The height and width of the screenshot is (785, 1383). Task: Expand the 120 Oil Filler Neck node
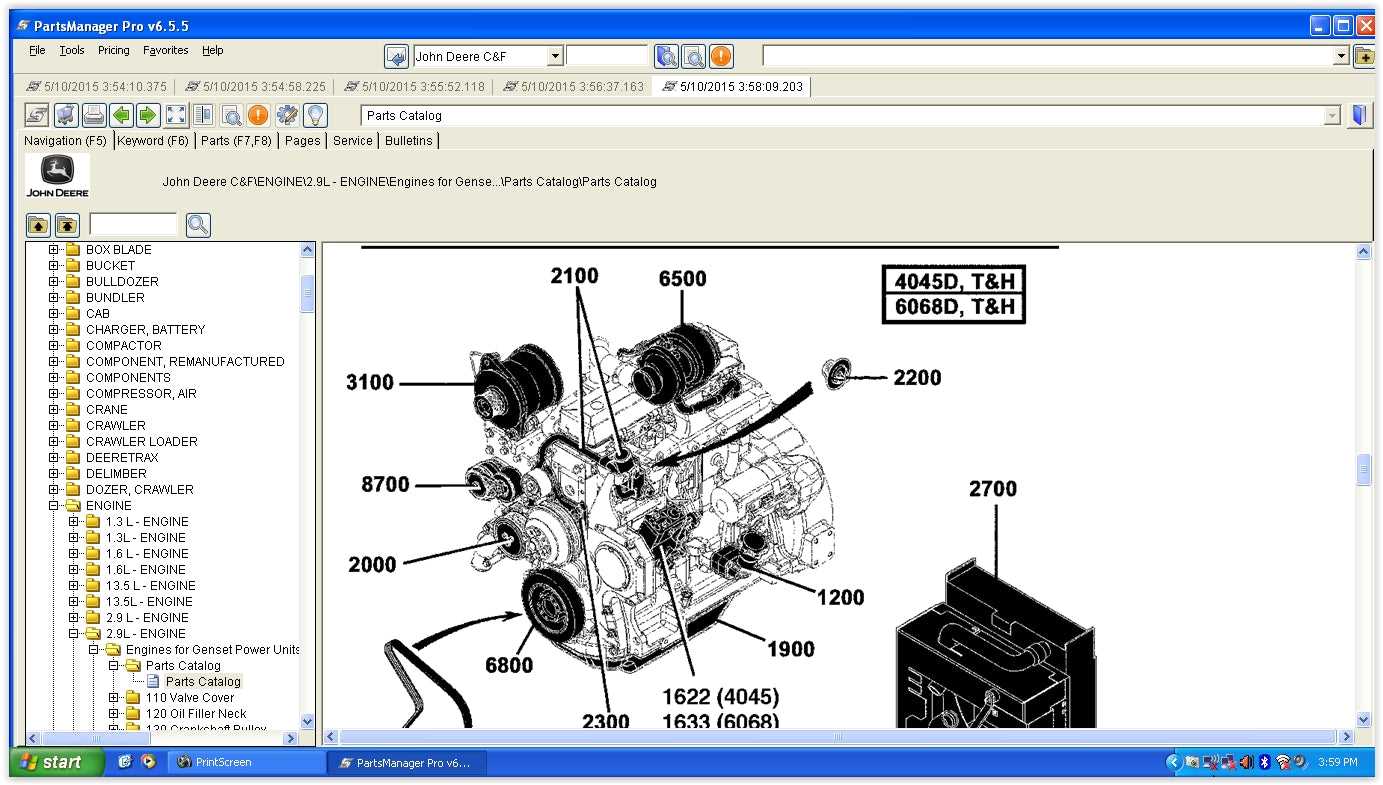[114, 714]
